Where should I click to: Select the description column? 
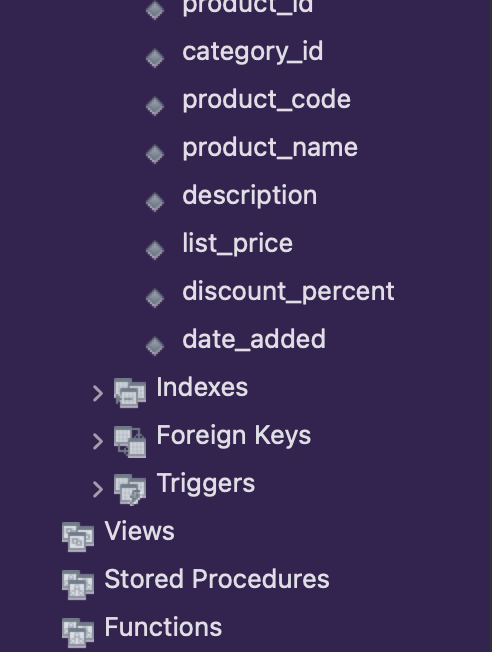250,196
